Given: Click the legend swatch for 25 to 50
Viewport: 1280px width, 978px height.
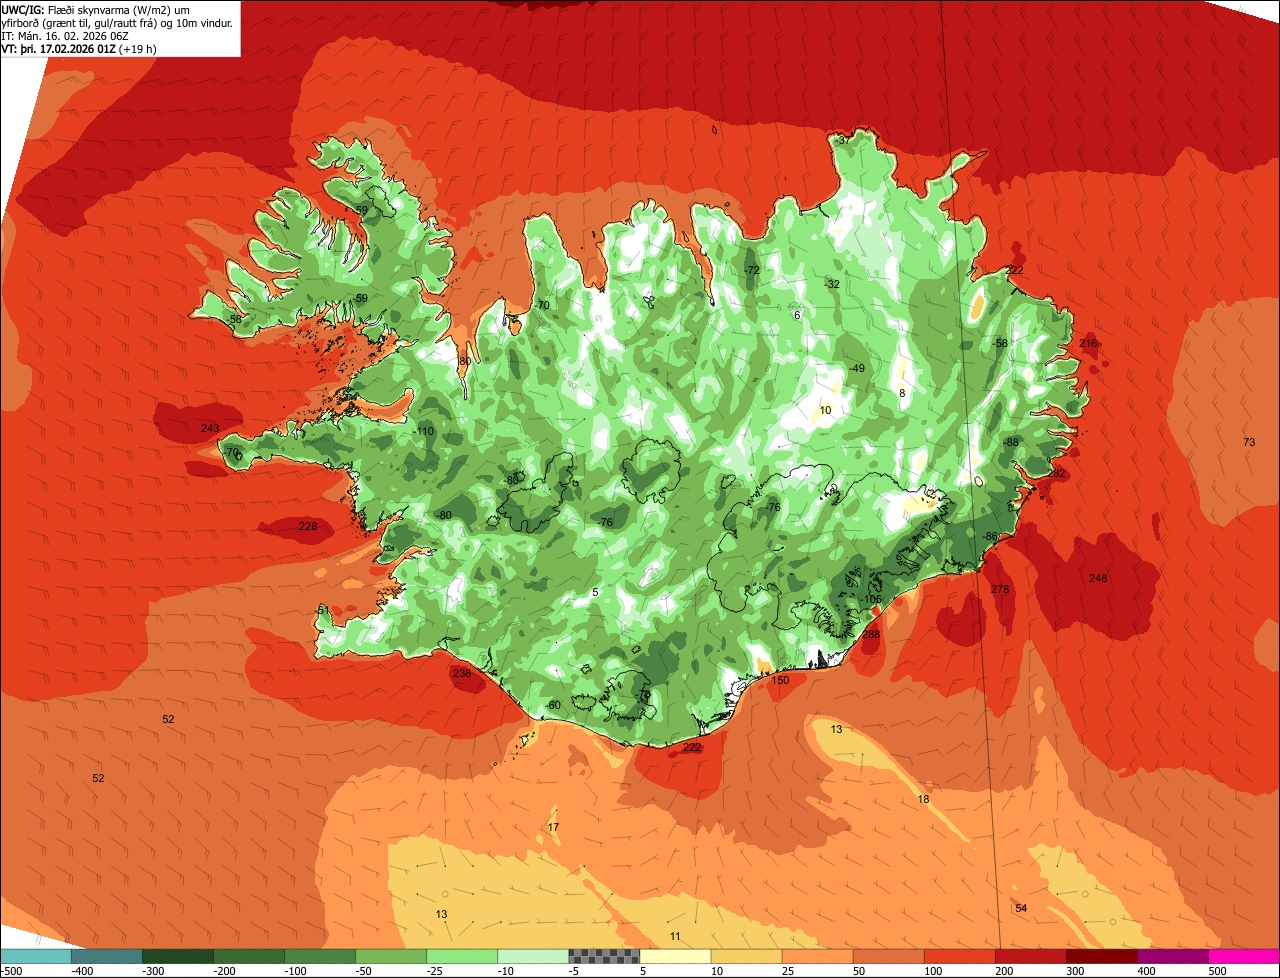Looking at the screenshot, I should [818, 956].
